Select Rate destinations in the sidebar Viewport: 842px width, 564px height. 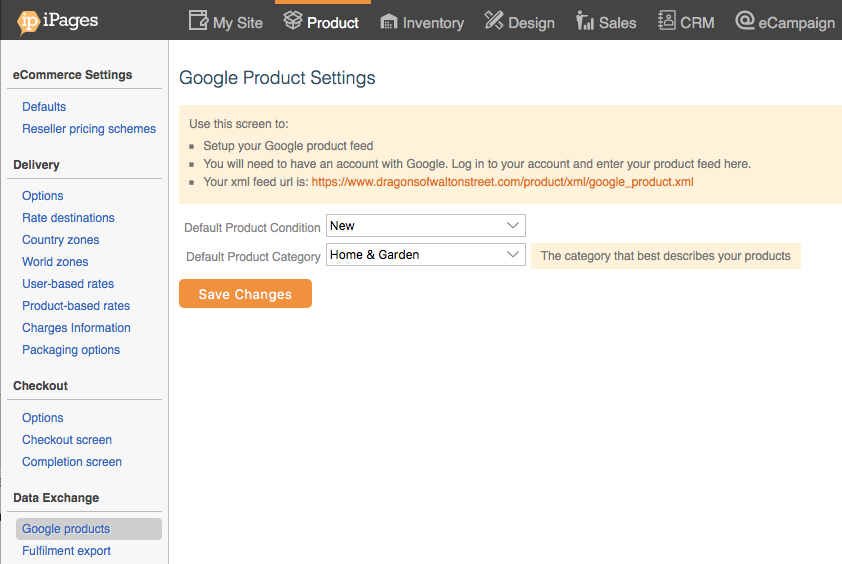(68, 218)
